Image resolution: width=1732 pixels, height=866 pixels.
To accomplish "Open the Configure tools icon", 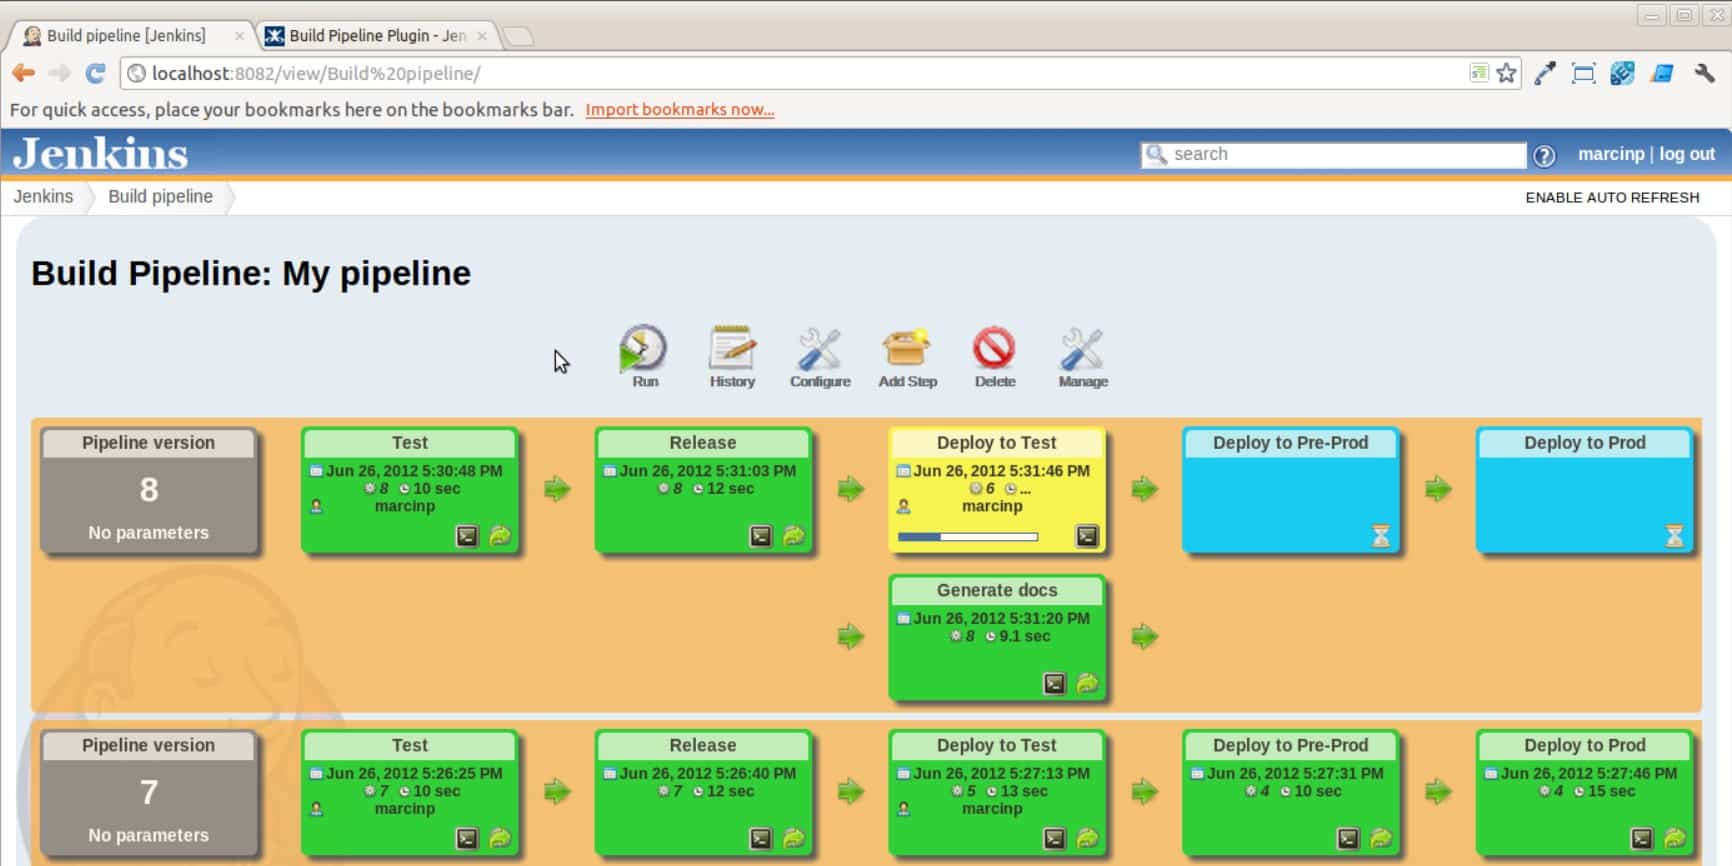I will click(819, 350).
